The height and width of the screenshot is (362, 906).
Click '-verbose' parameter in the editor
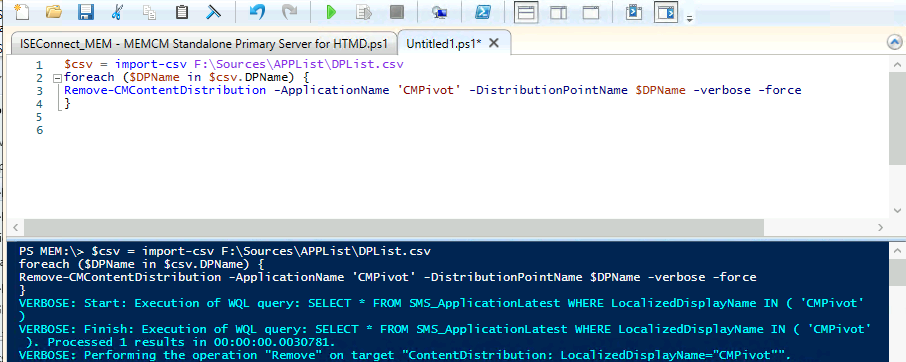coord(722,90)
